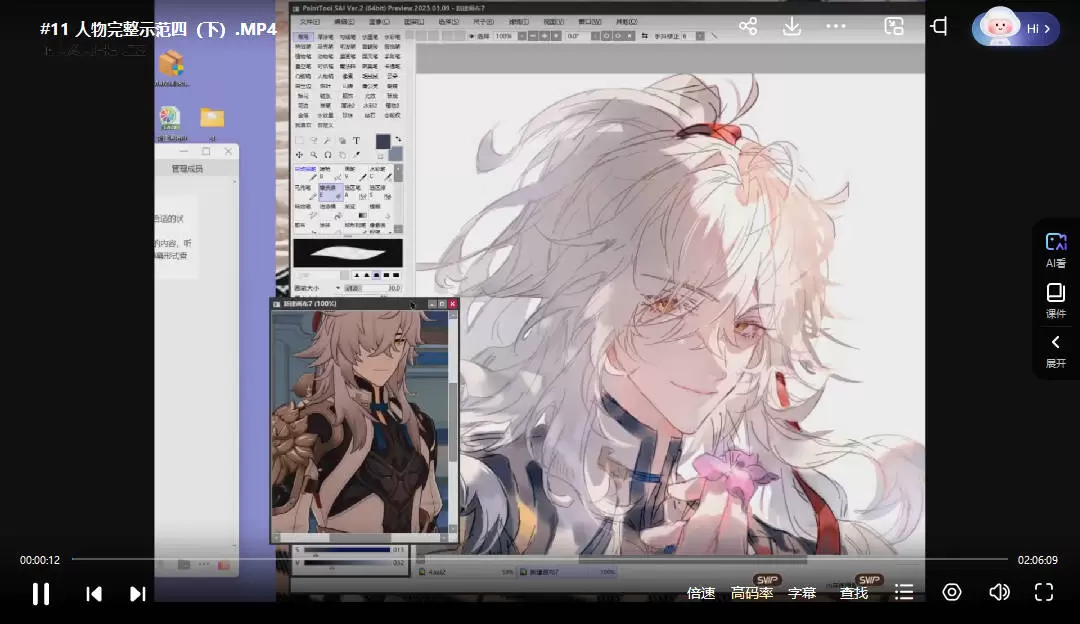This screenshot has width=1080, height=624.
Task: Share this video using the share icon
Action: pyautogui.click(x=748, y=27)
